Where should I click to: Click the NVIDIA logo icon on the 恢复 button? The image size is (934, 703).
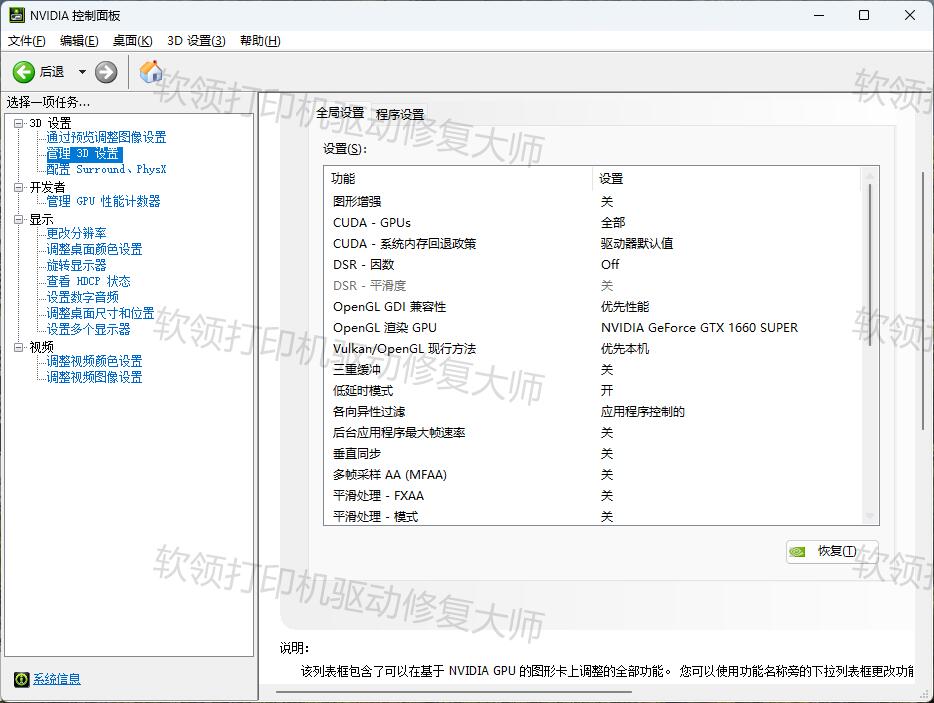[x=797, y=551]
